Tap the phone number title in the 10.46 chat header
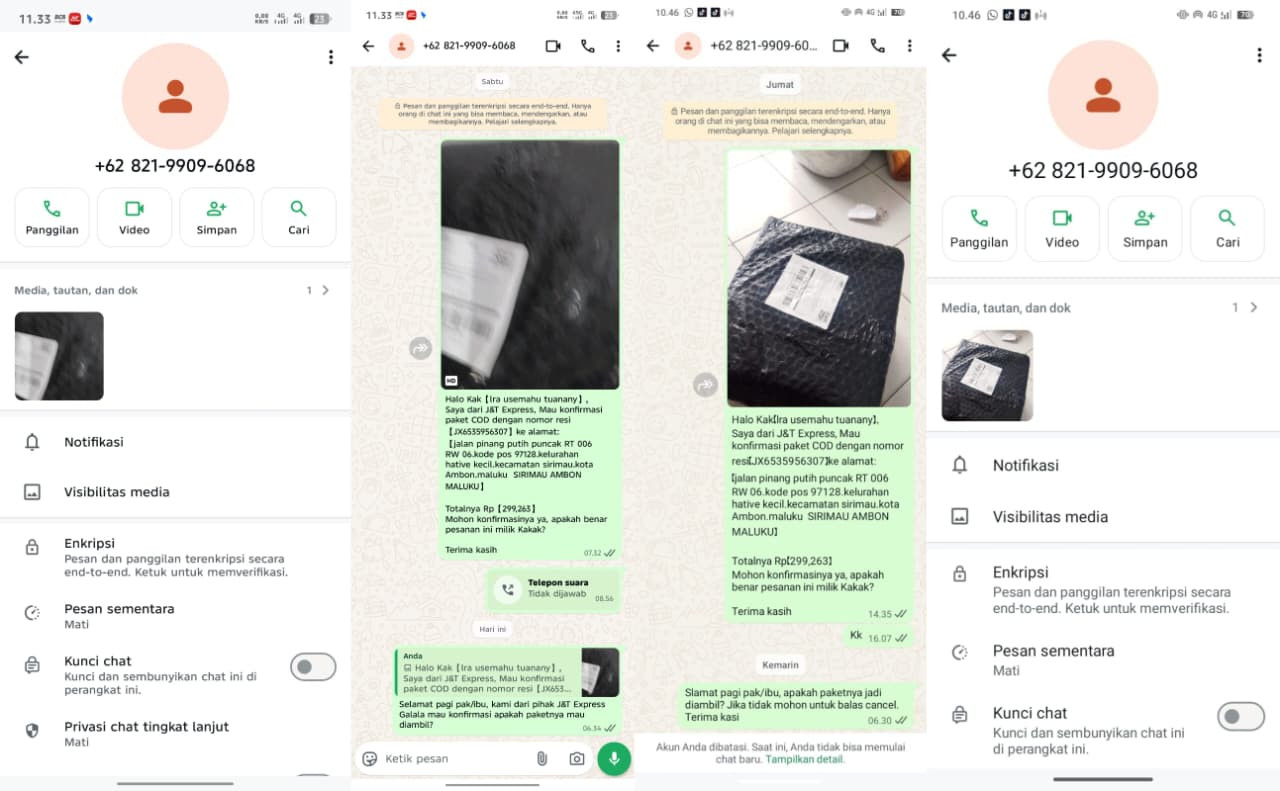This screenshot has height=791, width=1280. coord(764,46)
